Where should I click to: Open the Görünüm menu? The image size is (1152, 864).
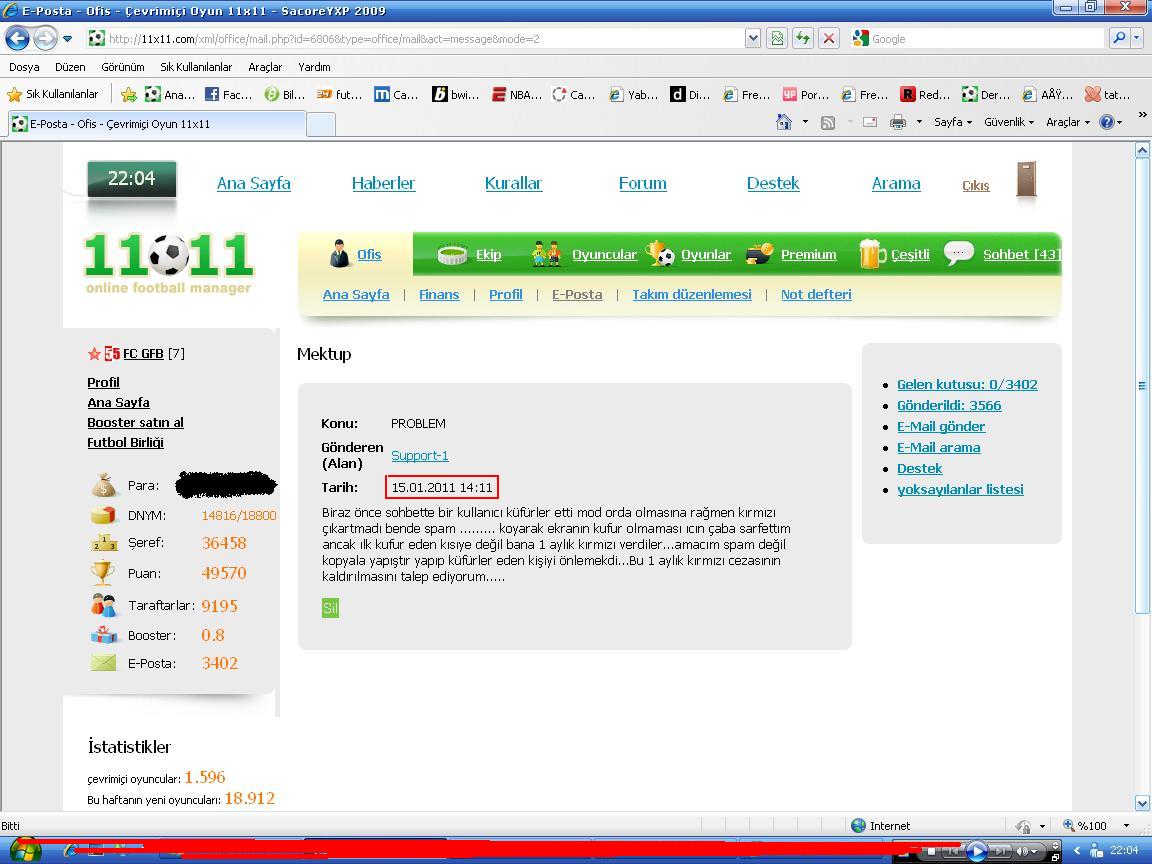[x=123, y=67]
